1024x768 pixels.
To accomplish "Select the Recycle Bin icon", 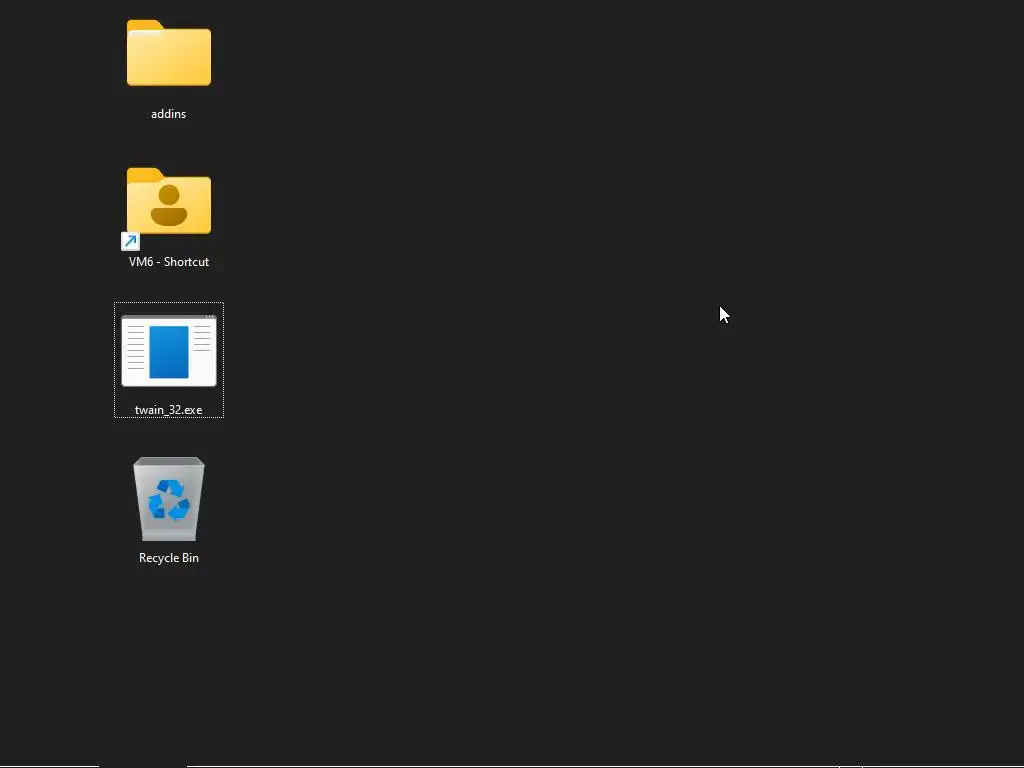I will click(x=168, y=499).
